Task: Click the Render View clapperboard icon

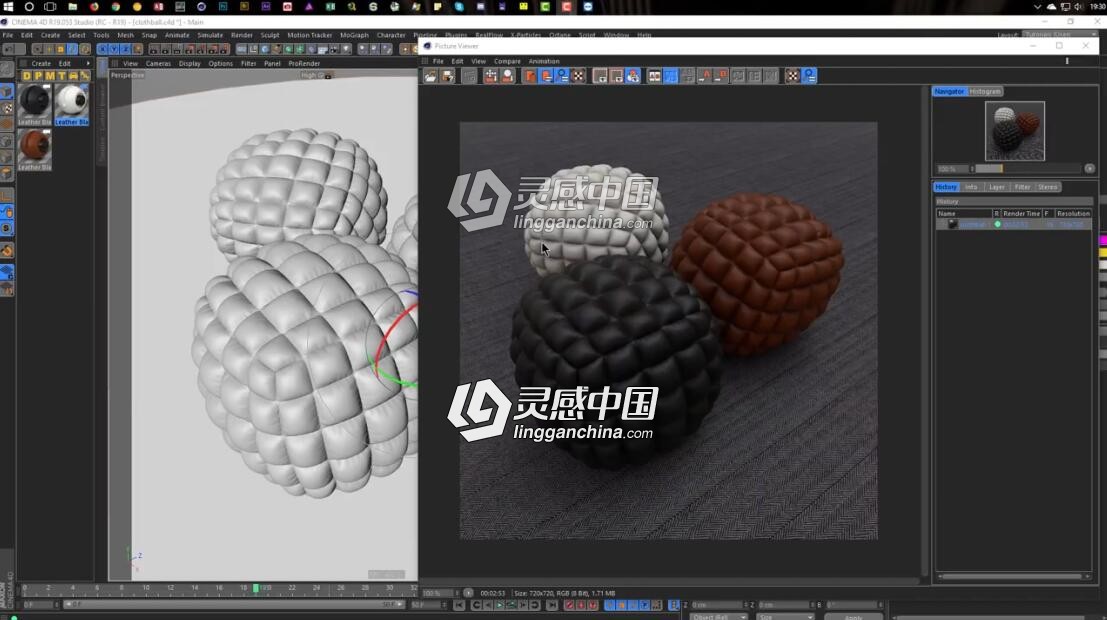Action: tap(153, 49)
